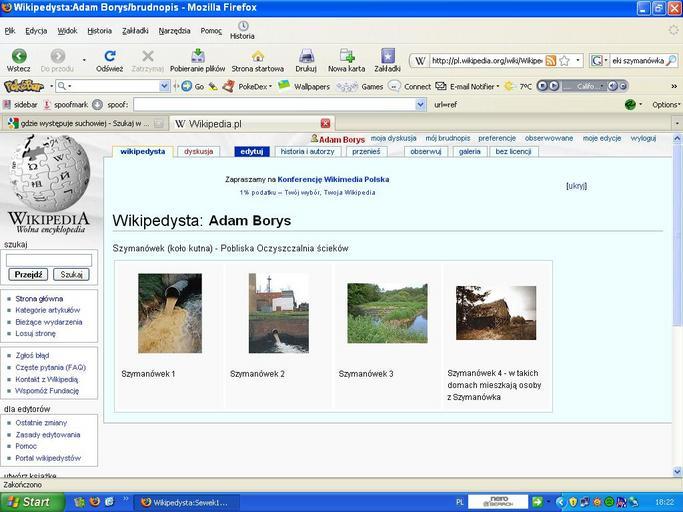Click the Wstecz back arrow icon
Viewport: 683px width, 512px height.
(x=18, y=56)
